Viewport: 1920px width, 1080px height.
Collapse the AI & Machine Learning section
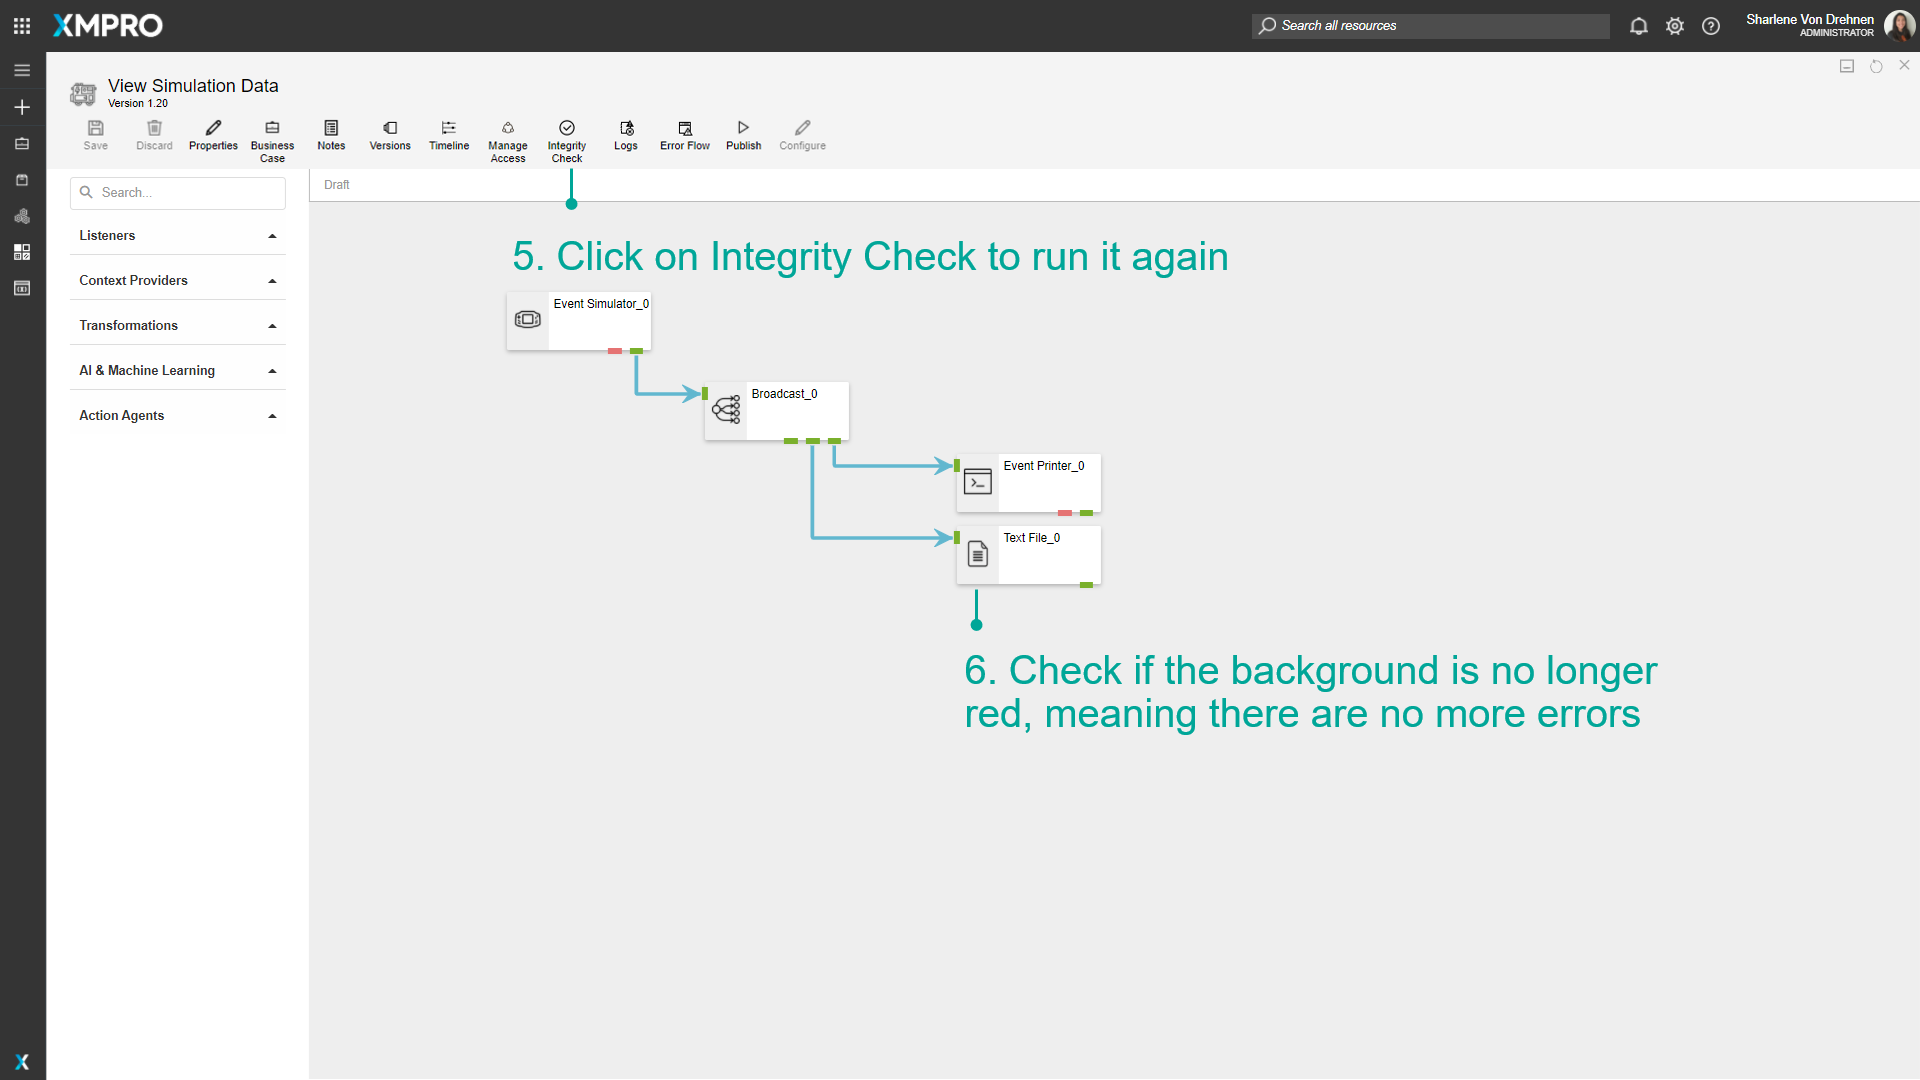coord(271,371)
